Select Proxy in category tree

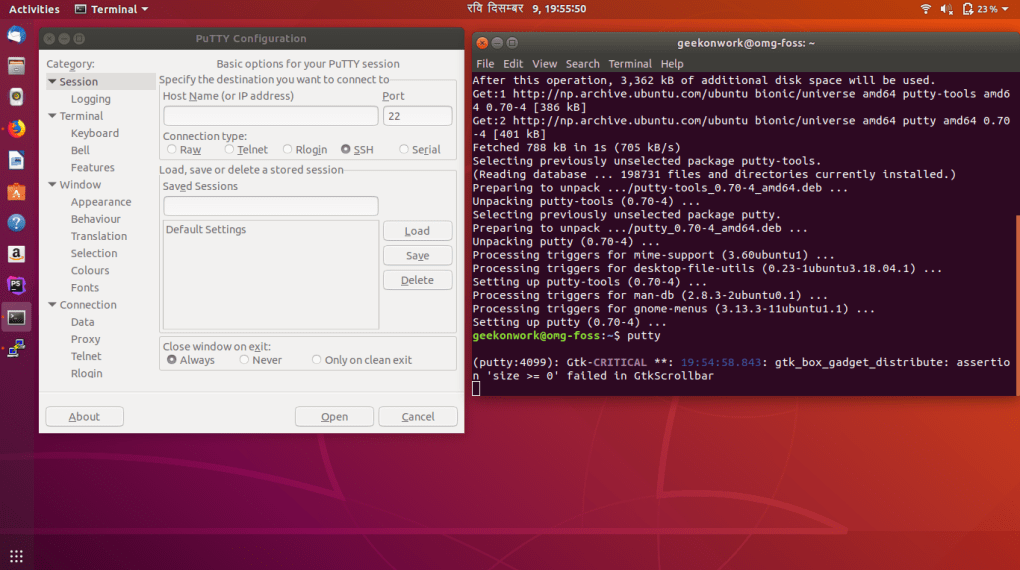(x=85, y=339)
